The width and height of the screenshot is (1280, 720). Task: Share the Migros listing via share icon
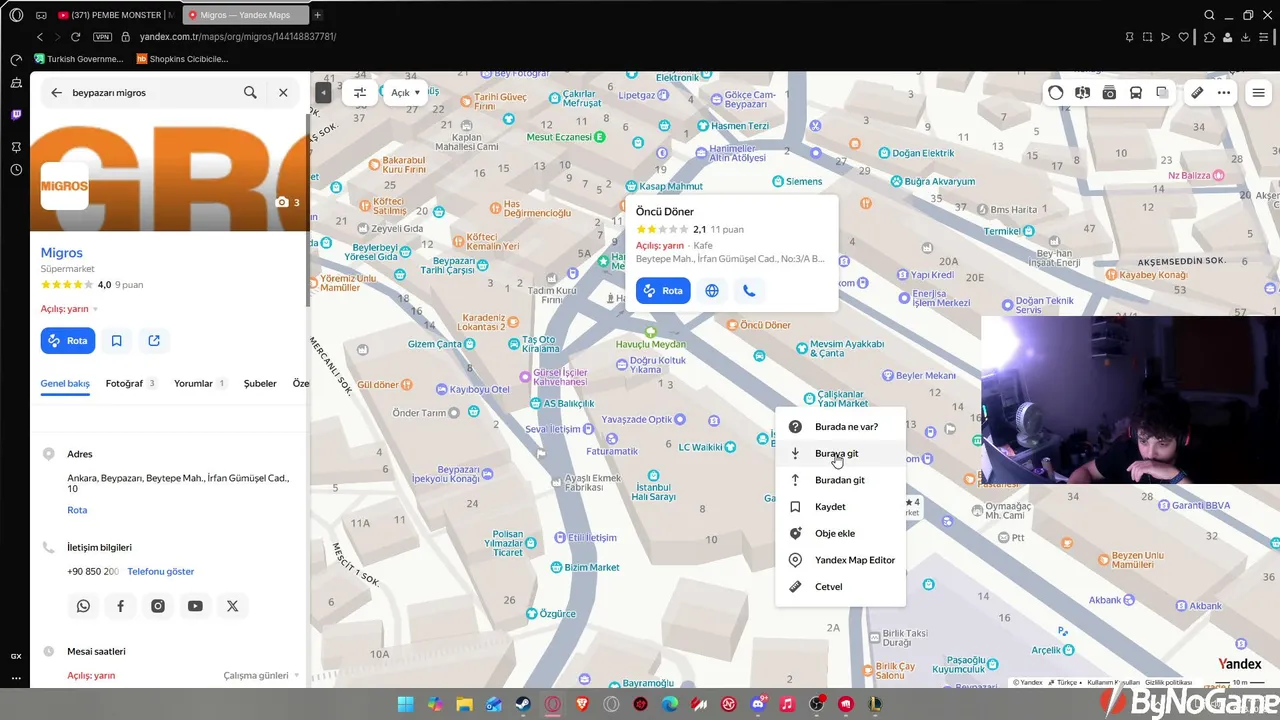[154, 341]
